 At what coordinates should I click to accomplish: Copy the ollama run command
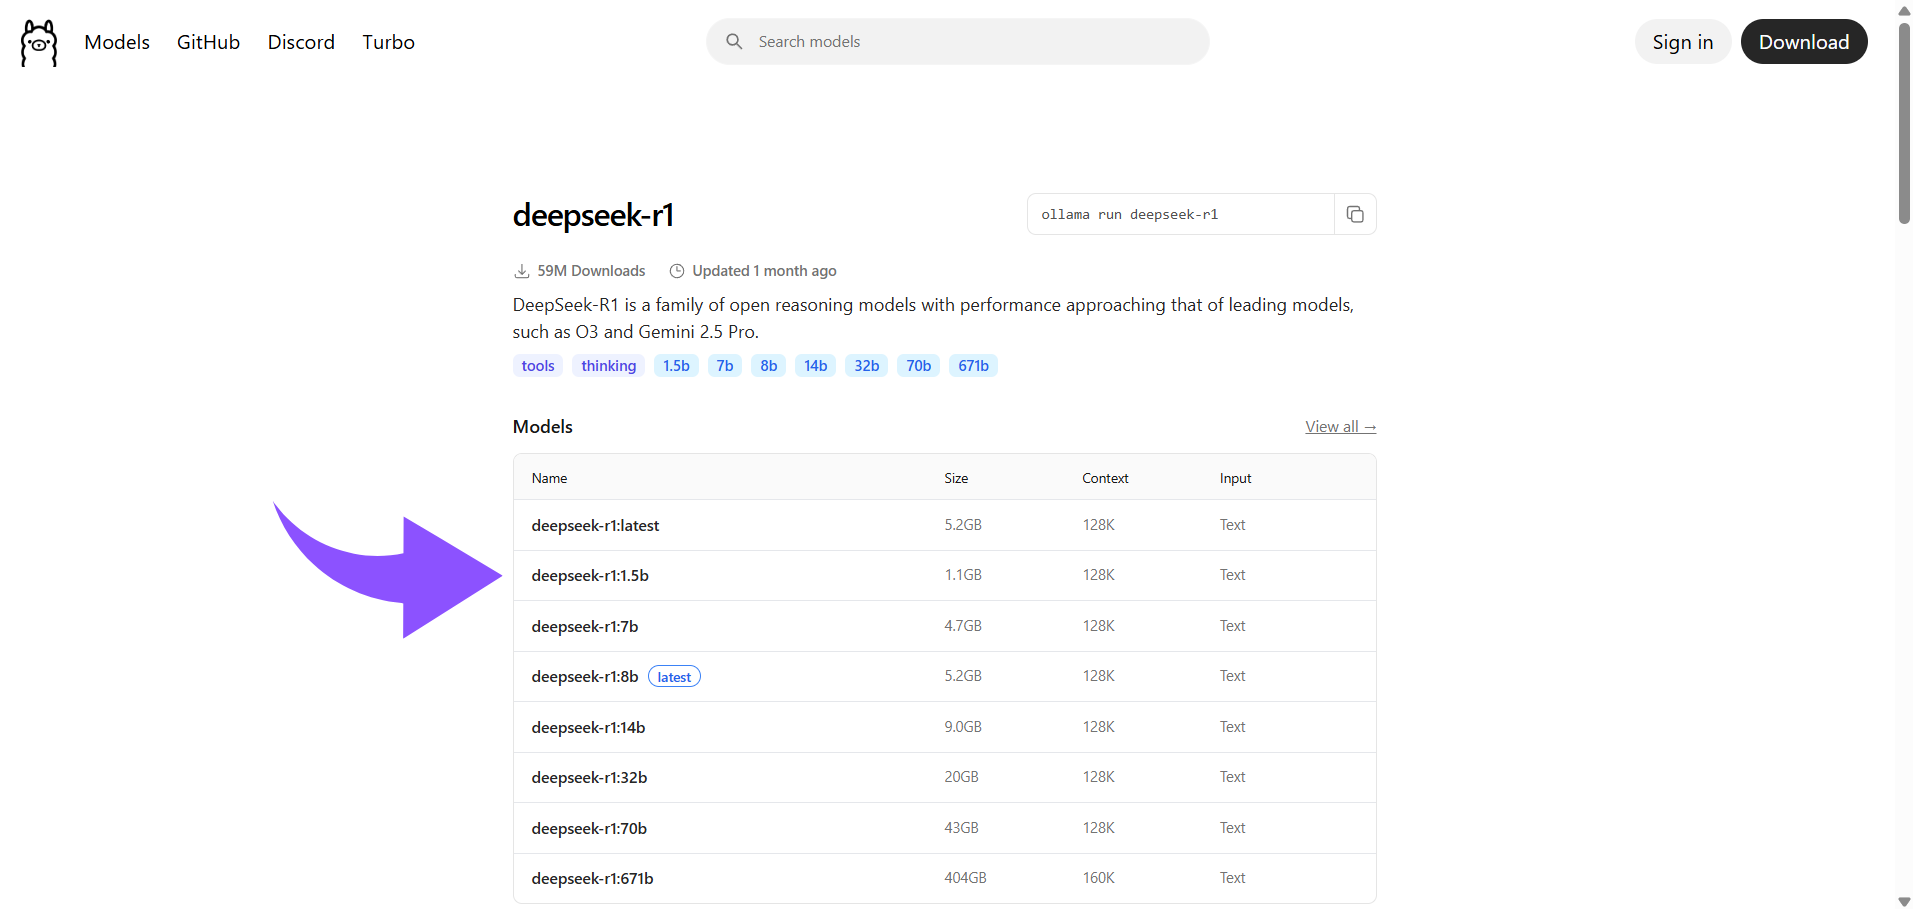[1355, 214]
